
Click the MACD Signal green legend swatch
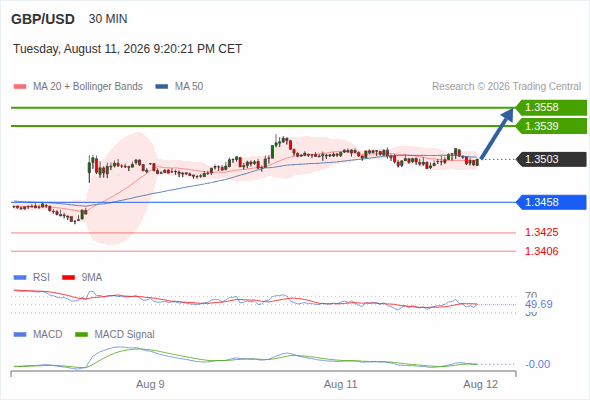click(81, 335)
